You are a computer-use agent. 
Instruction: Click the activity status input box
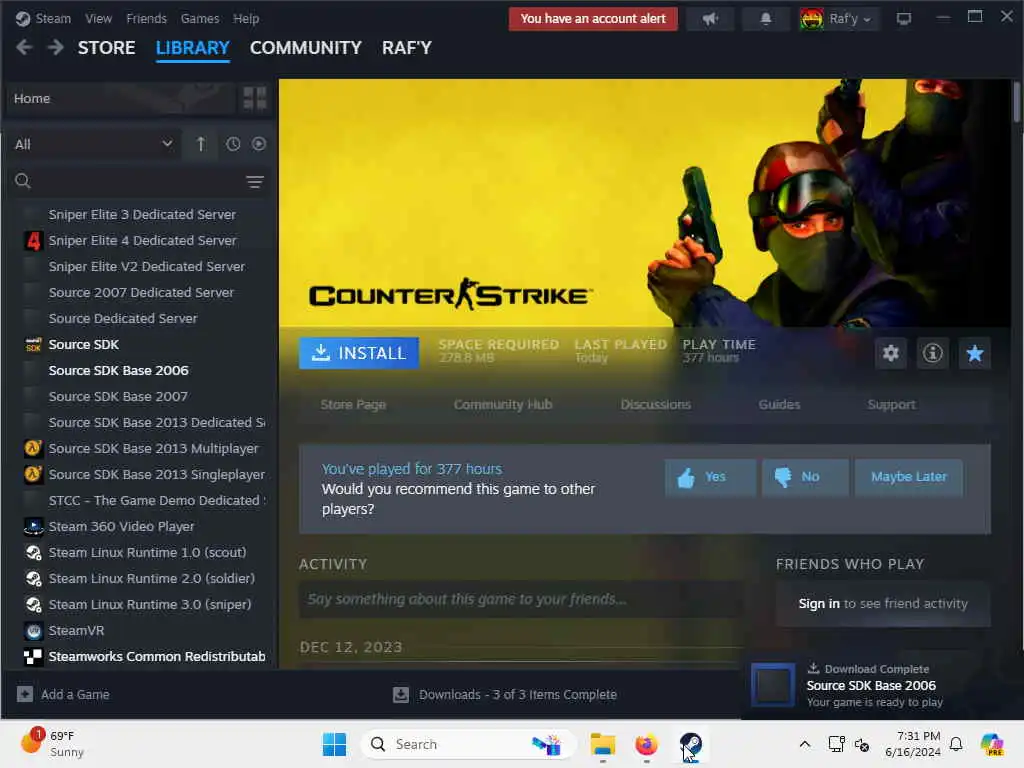click(520, 600)
